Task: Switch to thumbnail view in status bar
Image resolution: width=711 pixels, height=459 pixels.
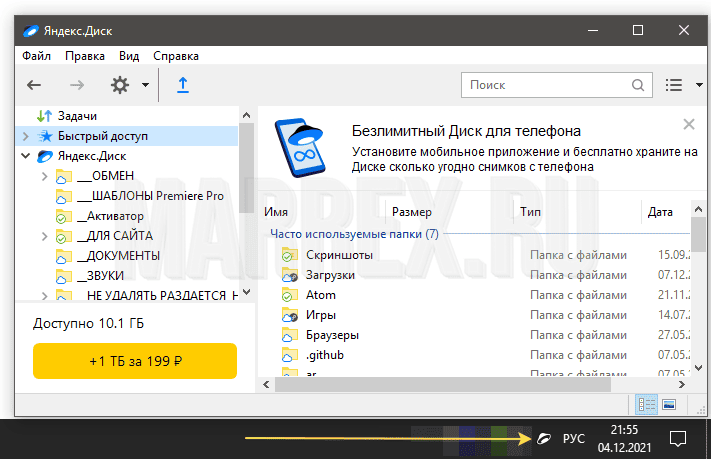Action: pyautogui.click(x=669, y=404)
